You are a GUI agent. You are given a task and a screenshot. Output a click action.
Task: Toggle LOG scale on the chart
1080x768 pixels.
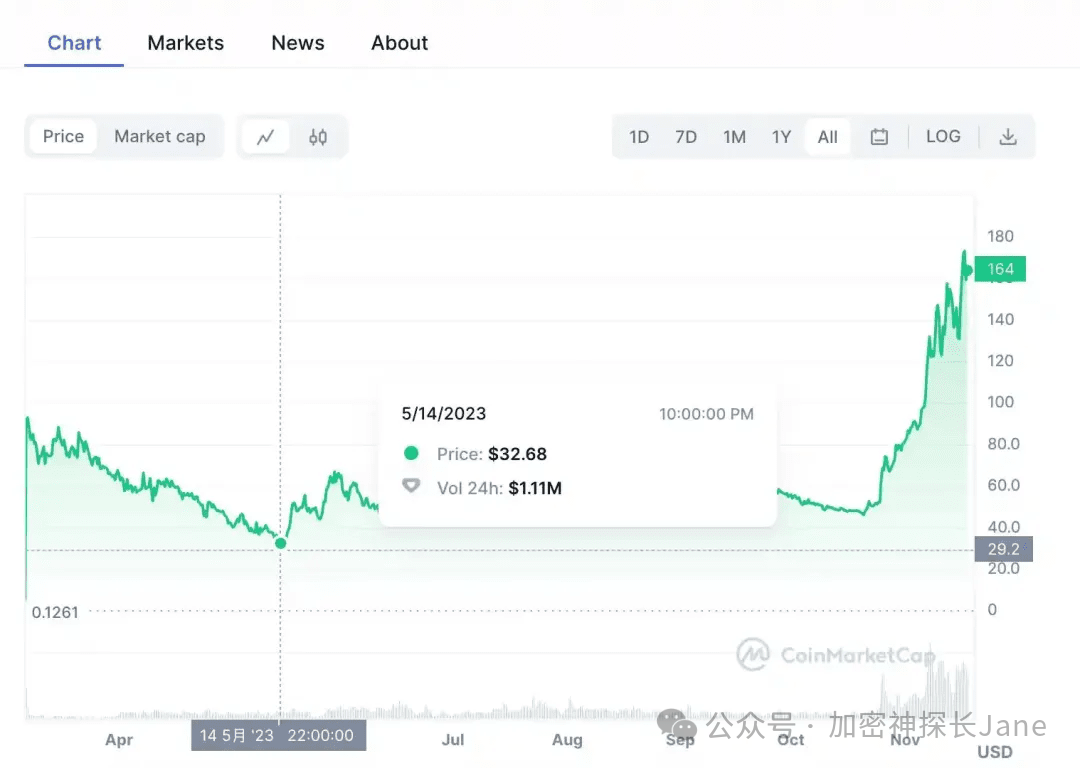pos(943,136)
